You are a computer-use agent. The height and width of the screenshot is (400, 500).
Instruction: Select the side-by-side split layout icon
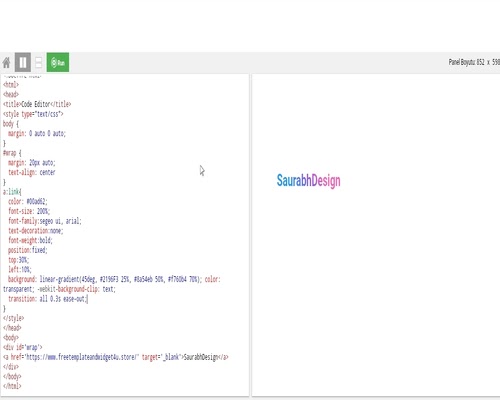(23, 62)
